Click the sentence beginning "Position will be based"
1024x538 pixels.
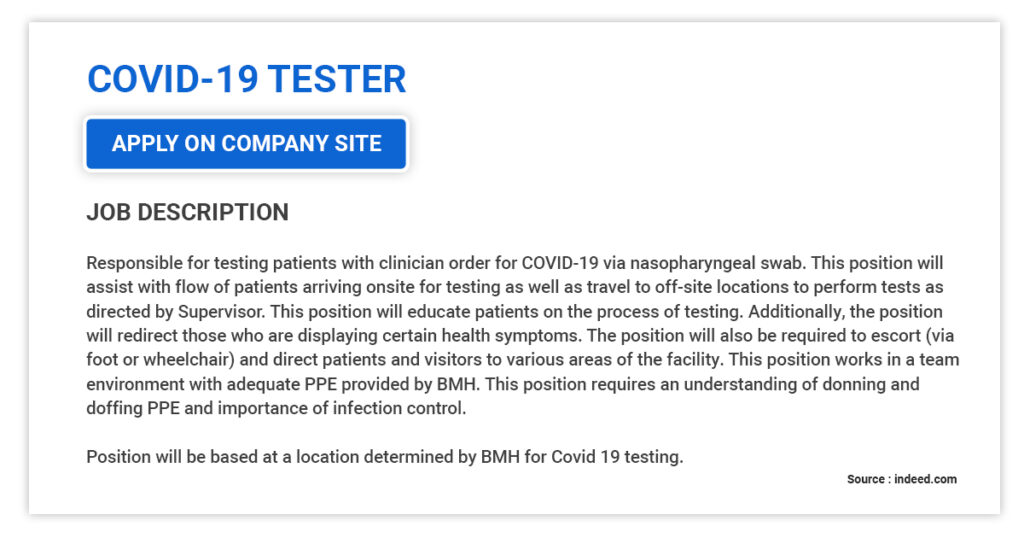coord(384,457)
